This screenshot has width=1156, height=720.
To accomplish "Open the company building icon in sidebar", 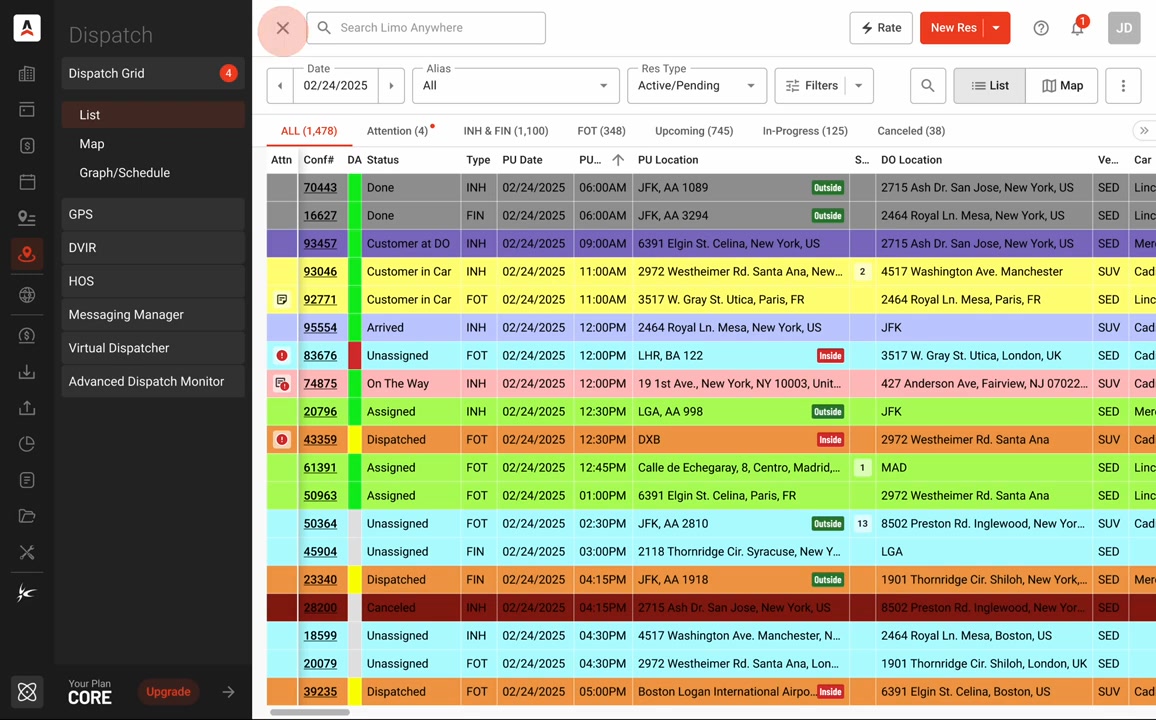I will (27, 74).
